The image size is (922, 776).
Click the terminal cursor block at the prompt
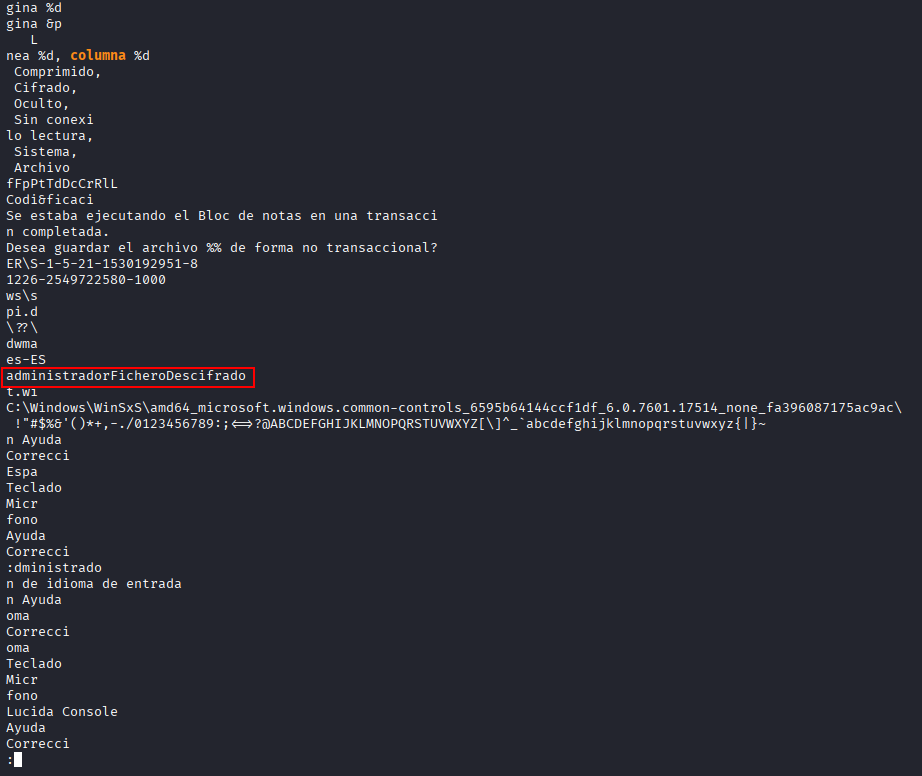coord(18,760)
